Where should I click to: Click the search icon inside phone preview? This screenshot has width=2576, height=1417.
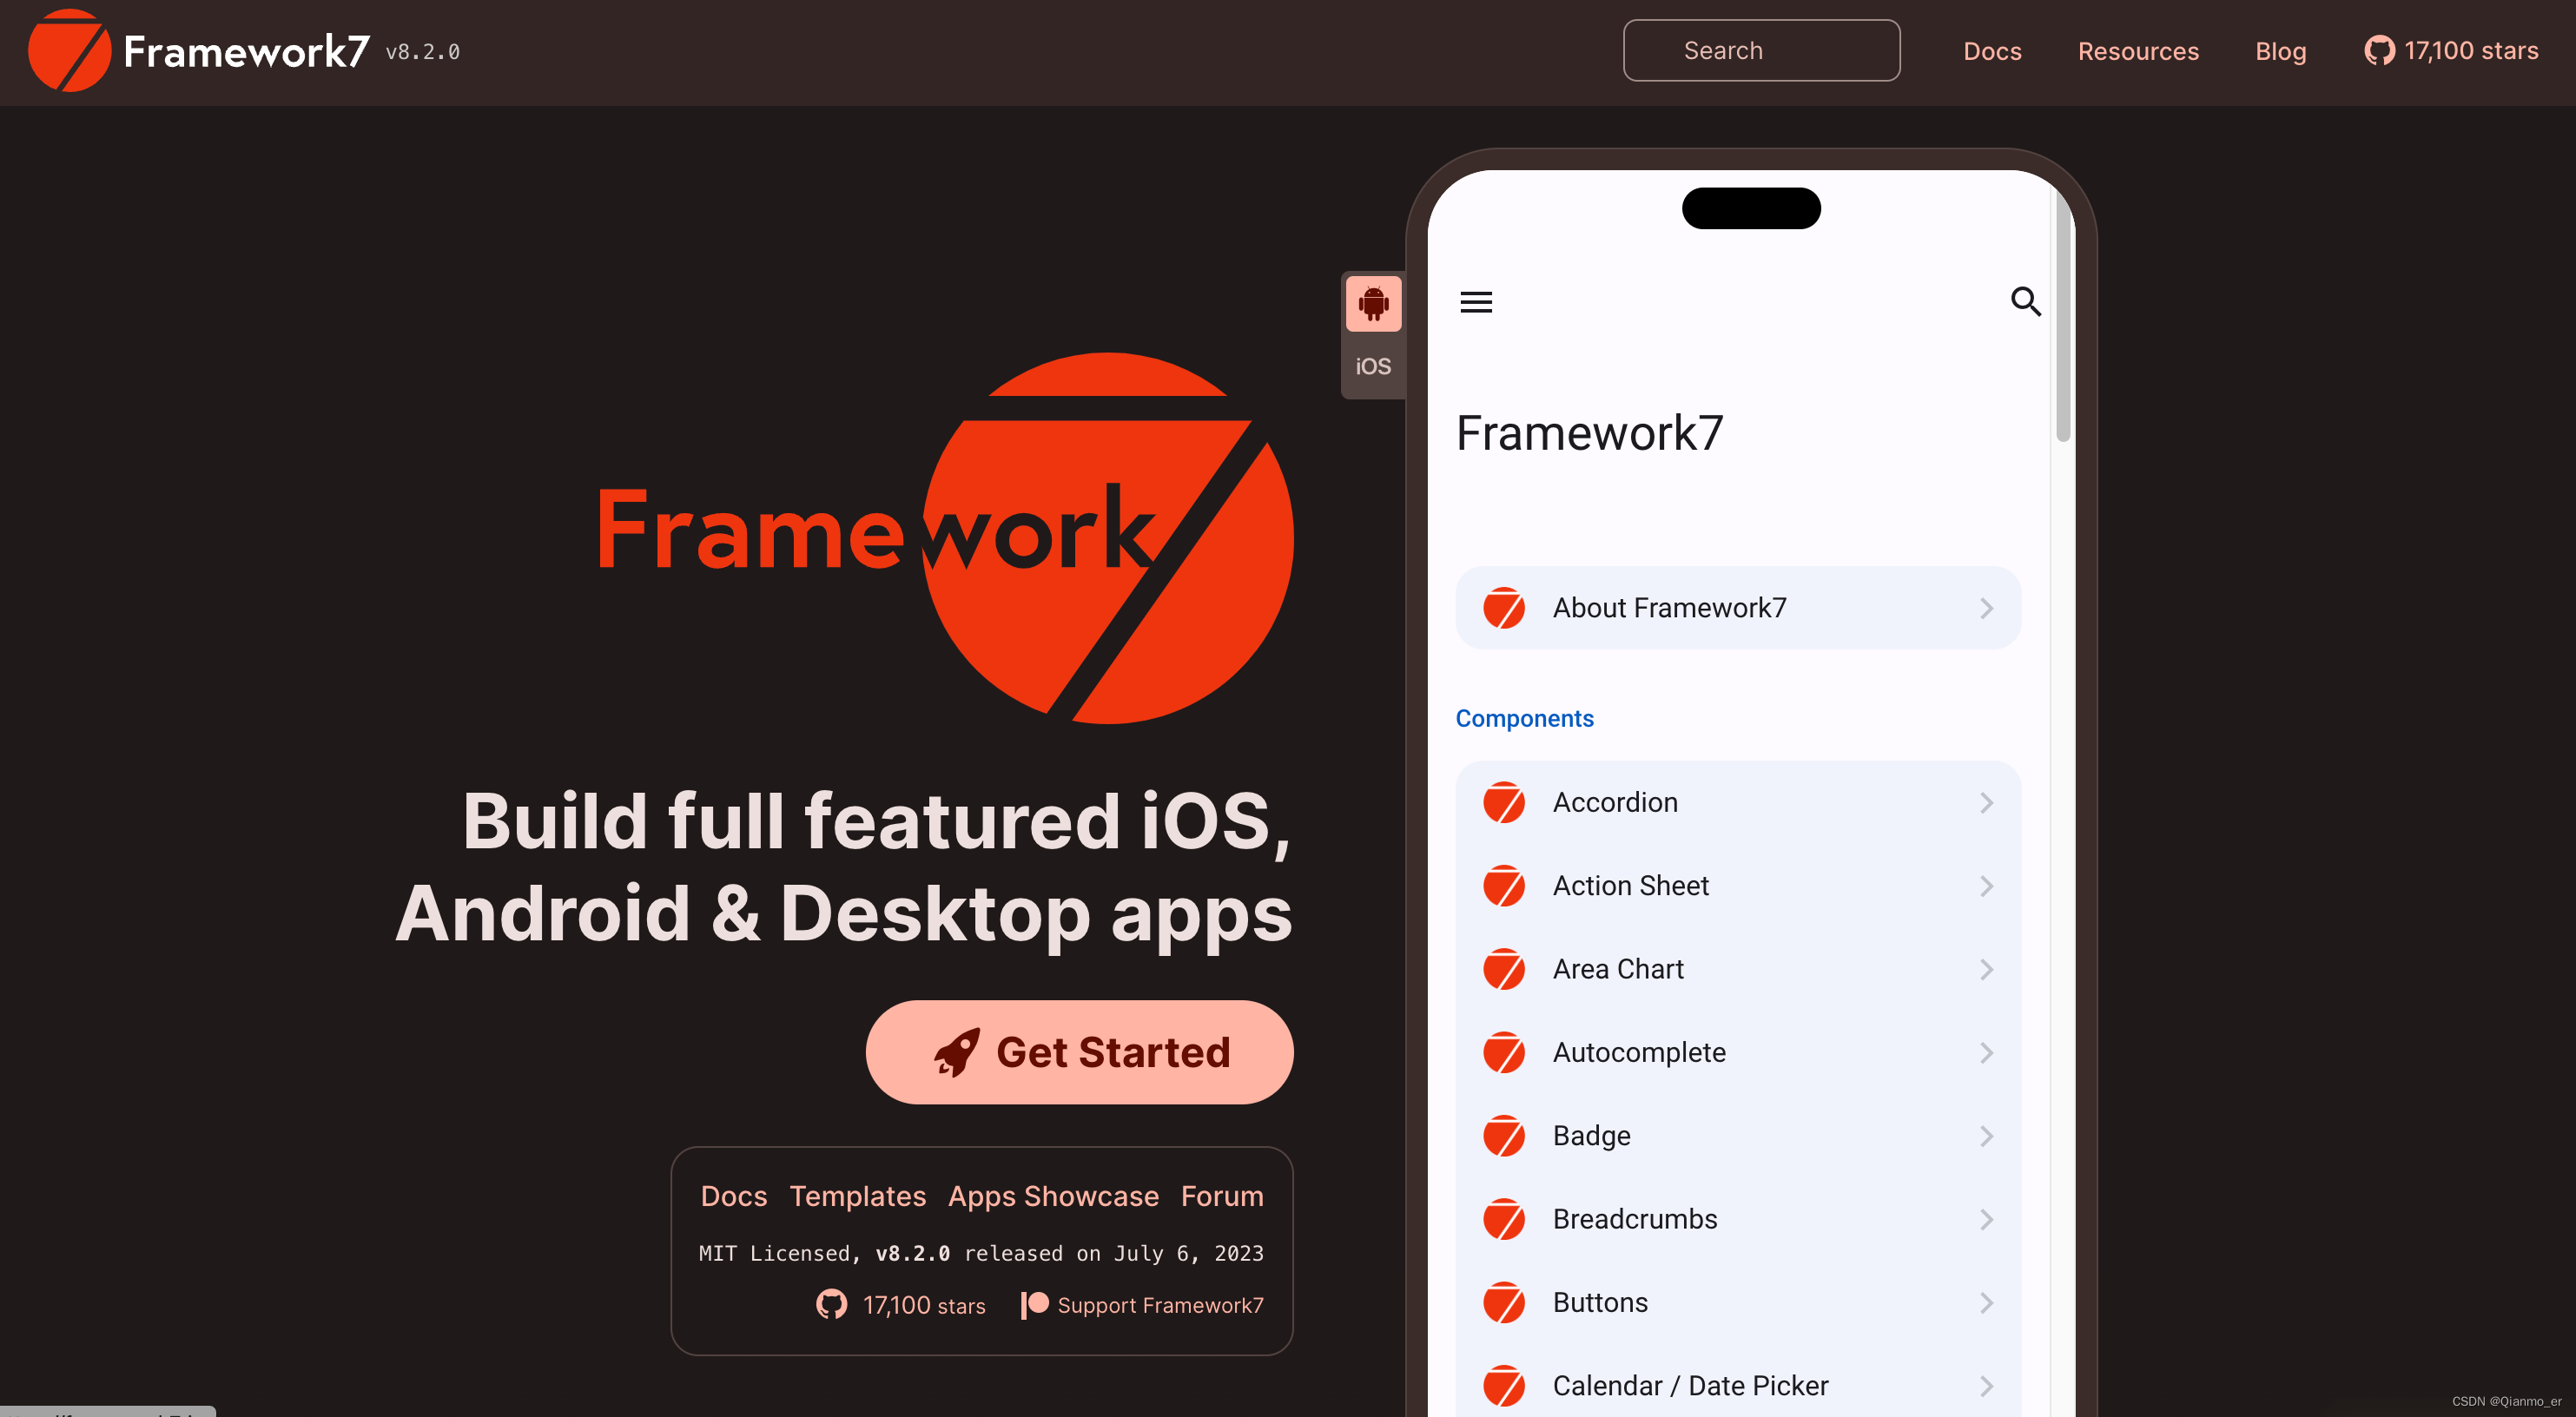[2024, 302]
